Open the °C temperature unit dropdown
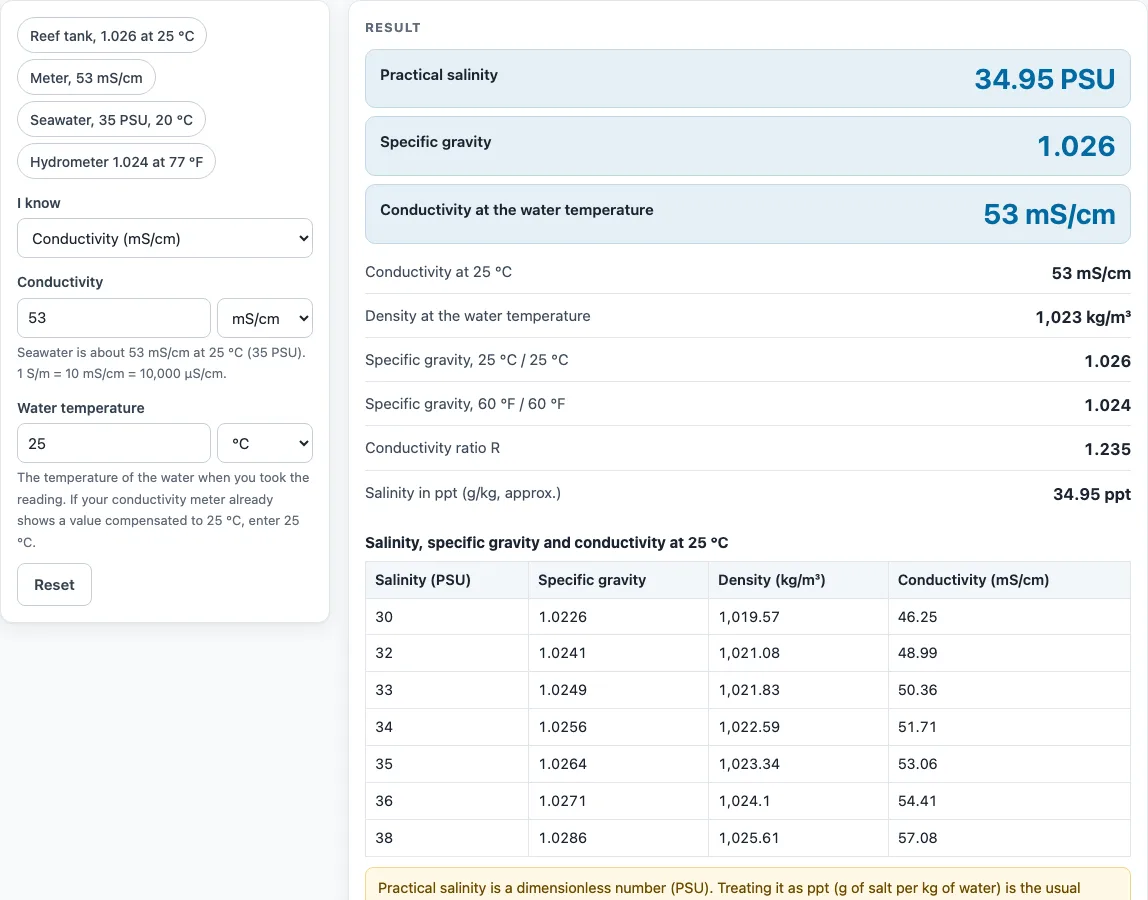Viewport: 1148px width, 900px height. click(x=265, y=443)
